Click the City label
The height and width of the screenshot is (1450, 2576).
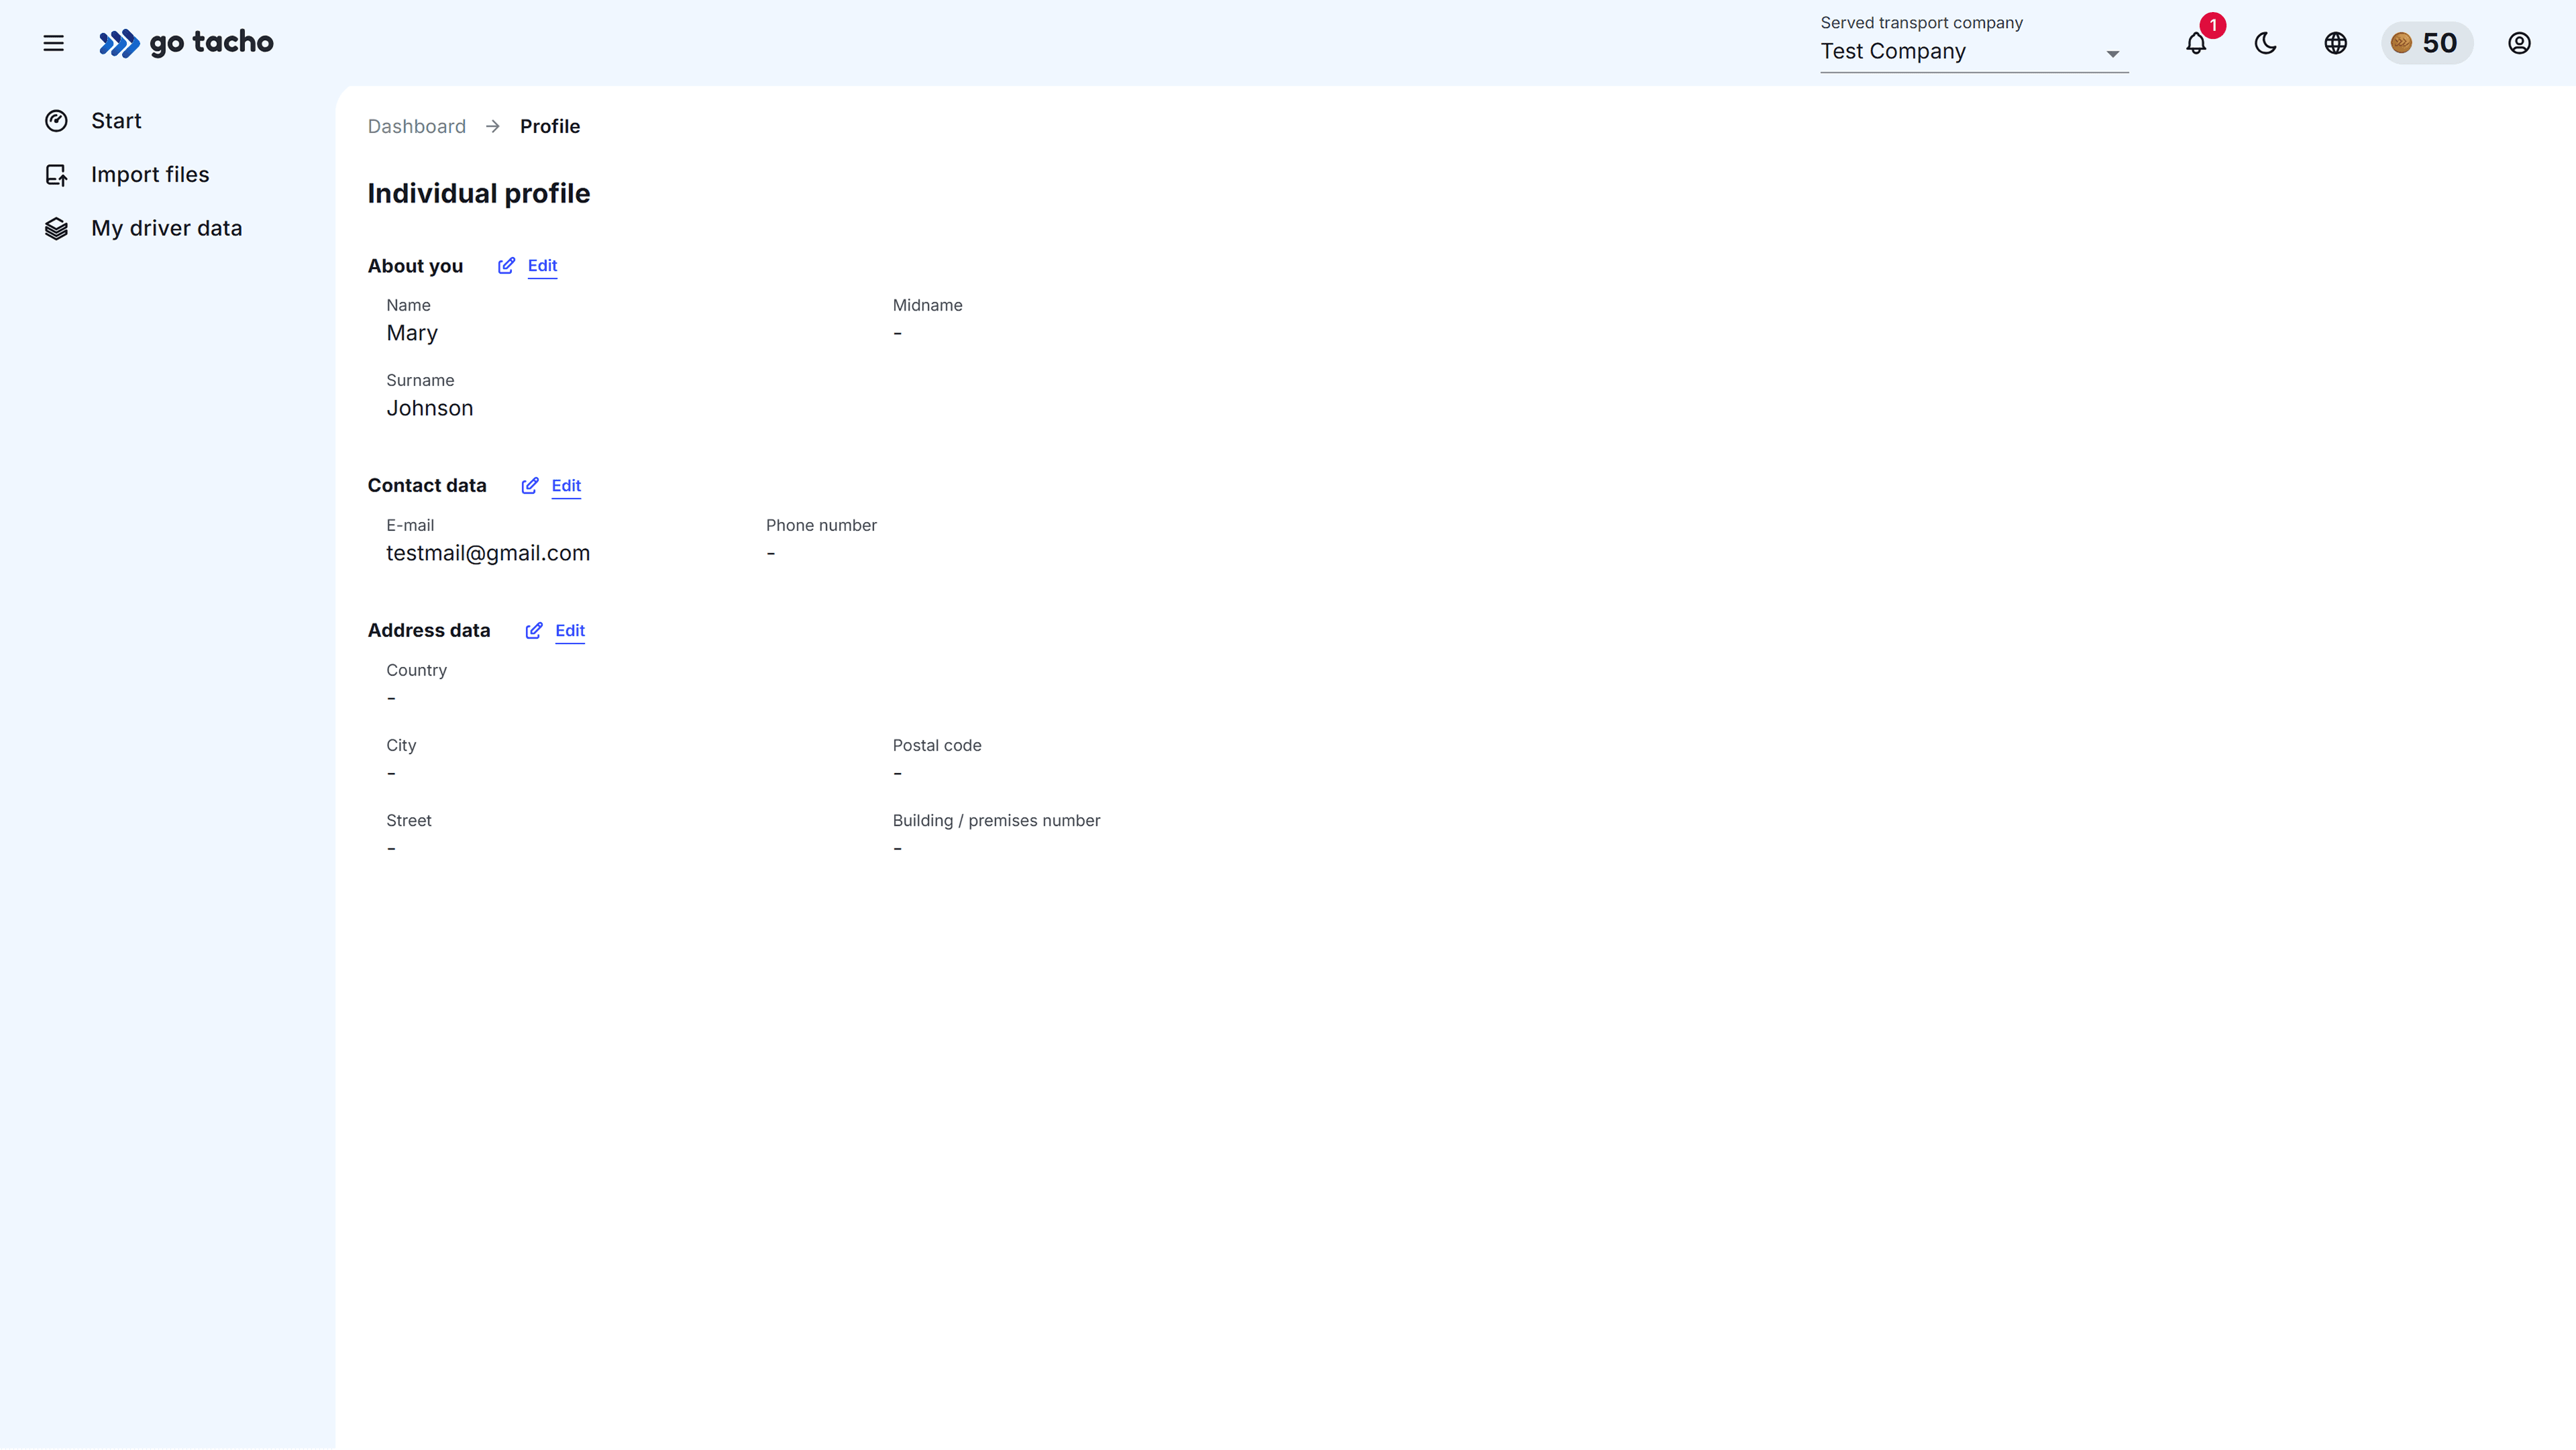coord(401,745)
